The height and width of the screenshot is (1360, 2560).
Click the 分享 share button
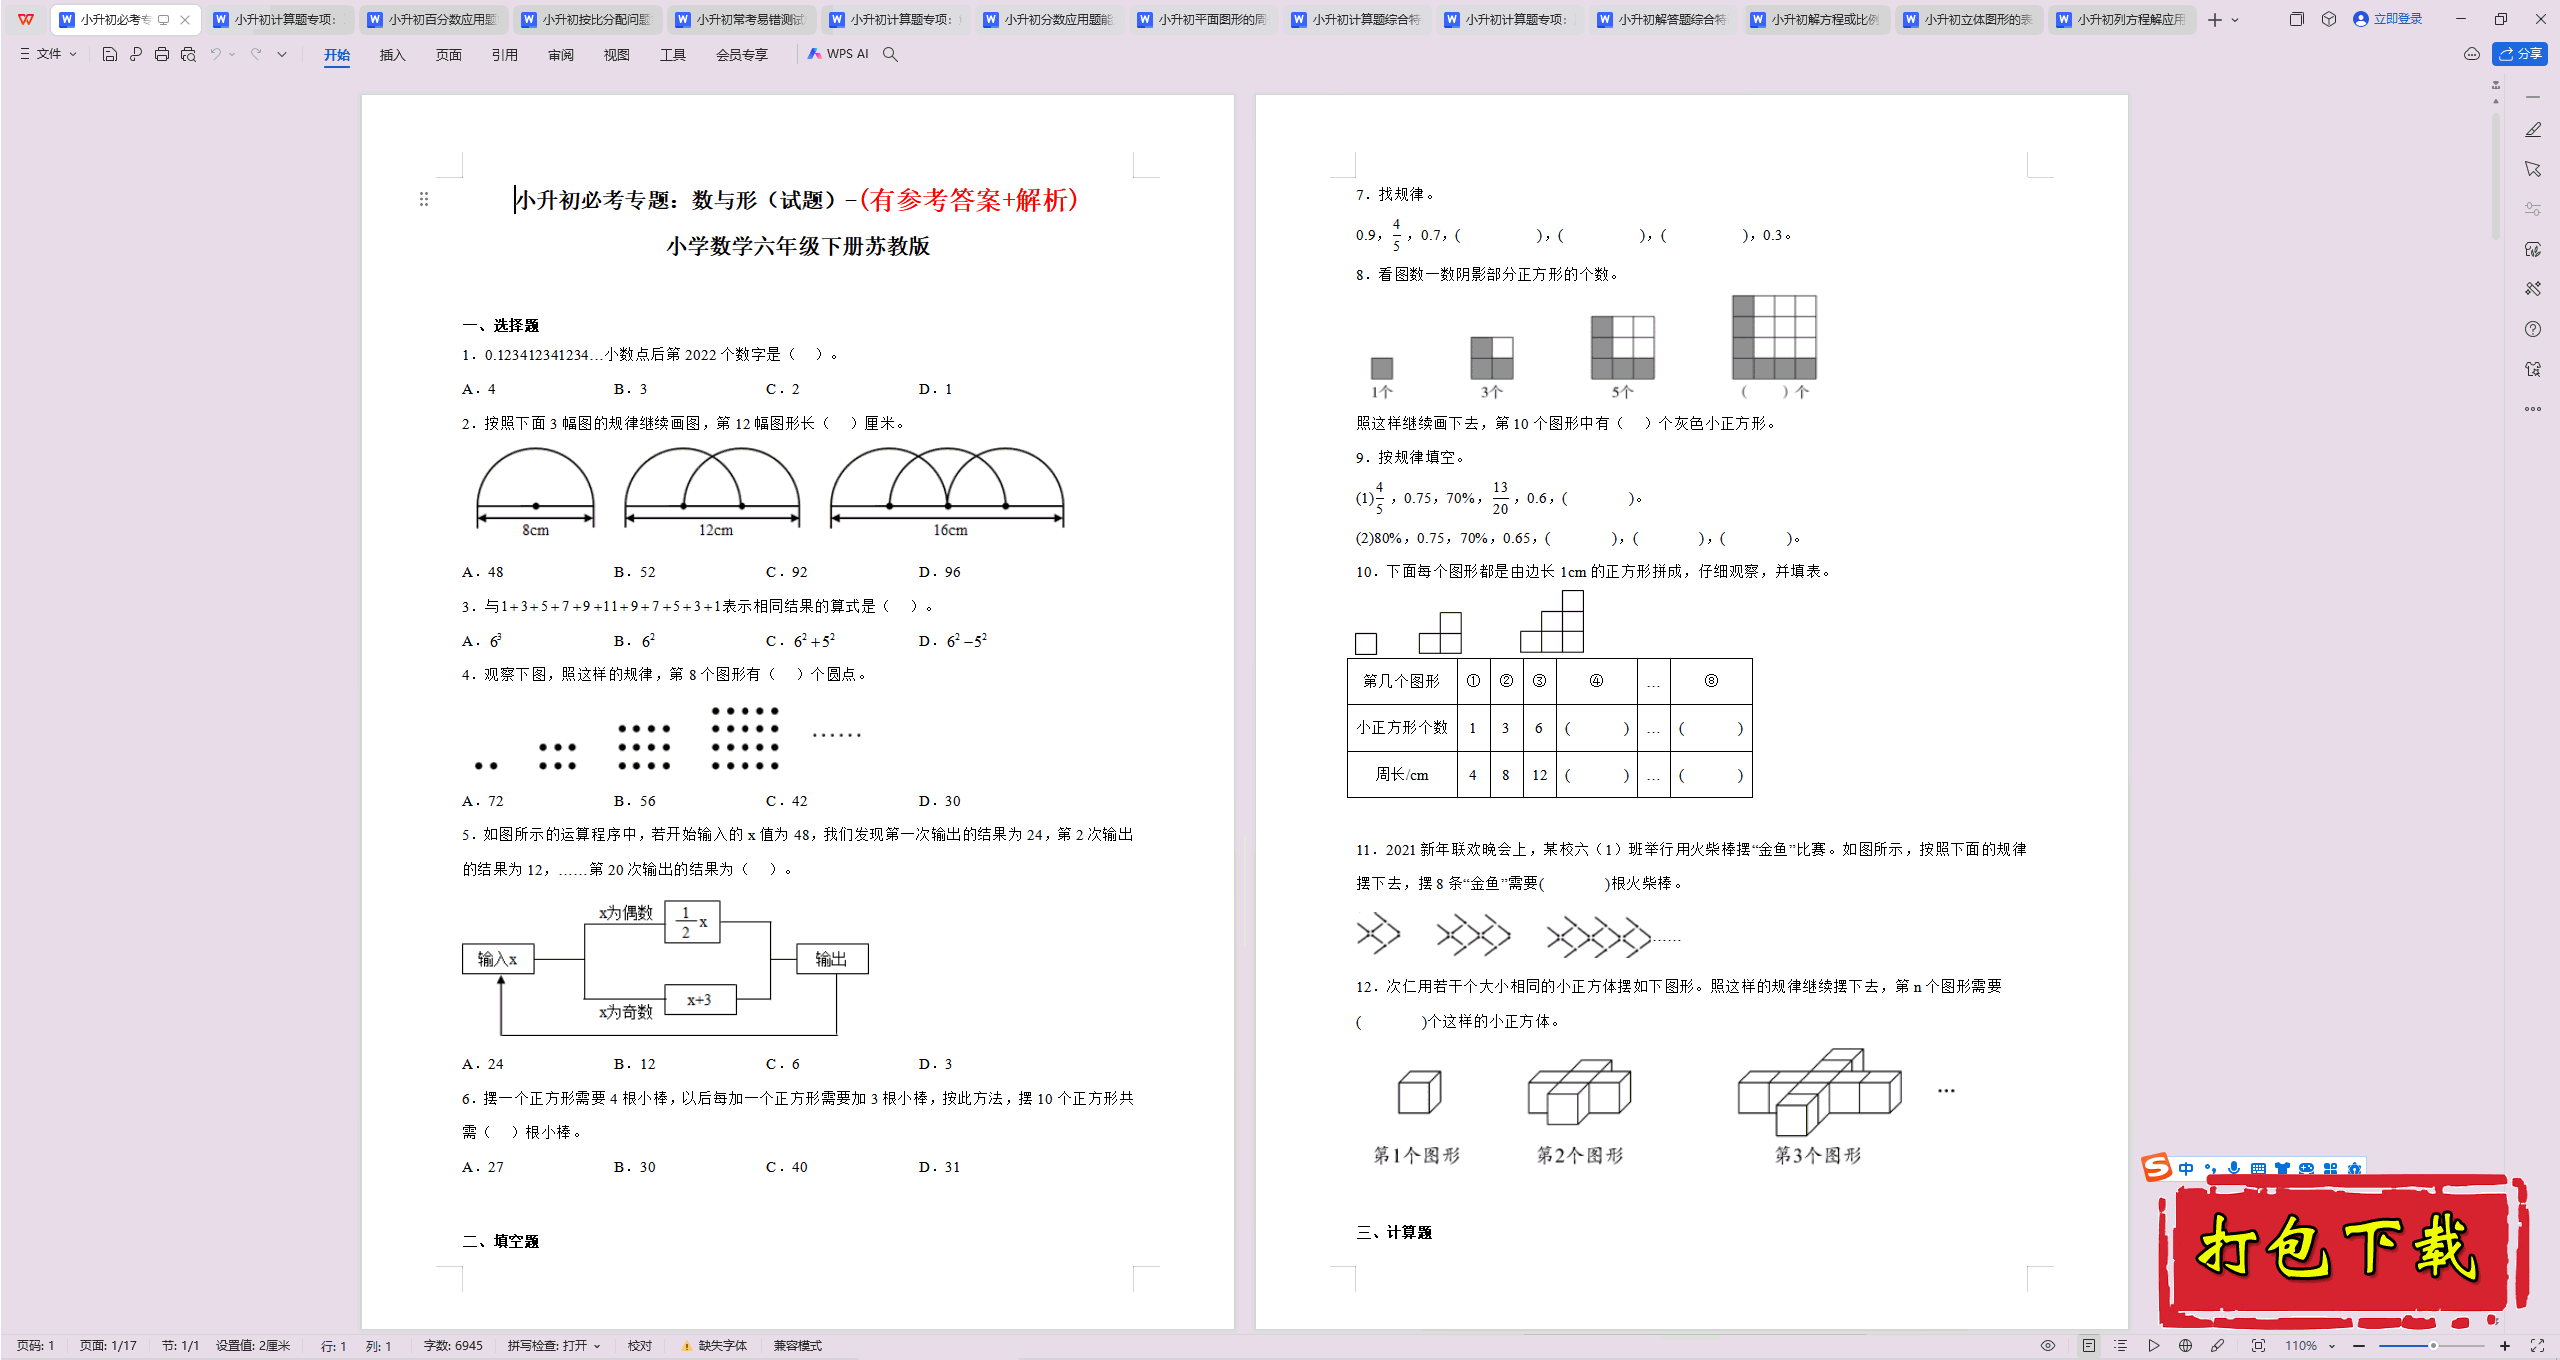coord(2520,54)
